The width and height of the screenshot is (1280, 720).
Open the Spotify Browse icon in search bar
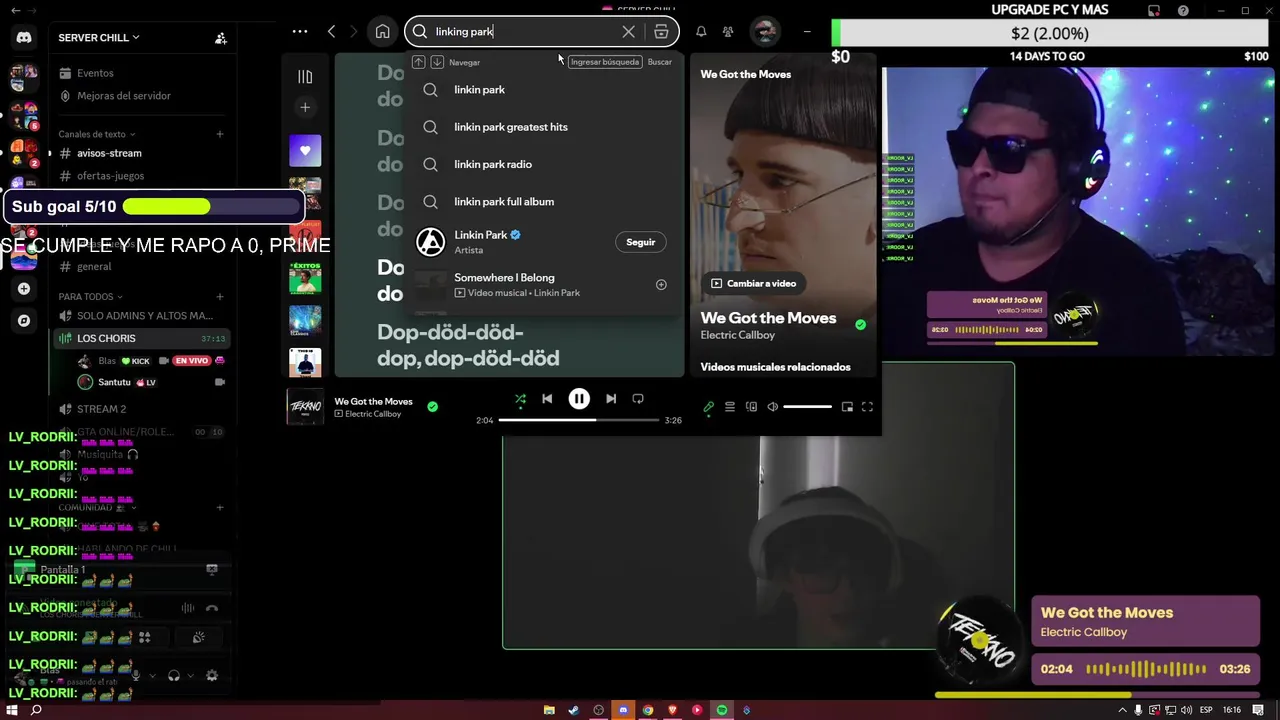[x=661, y=32]
